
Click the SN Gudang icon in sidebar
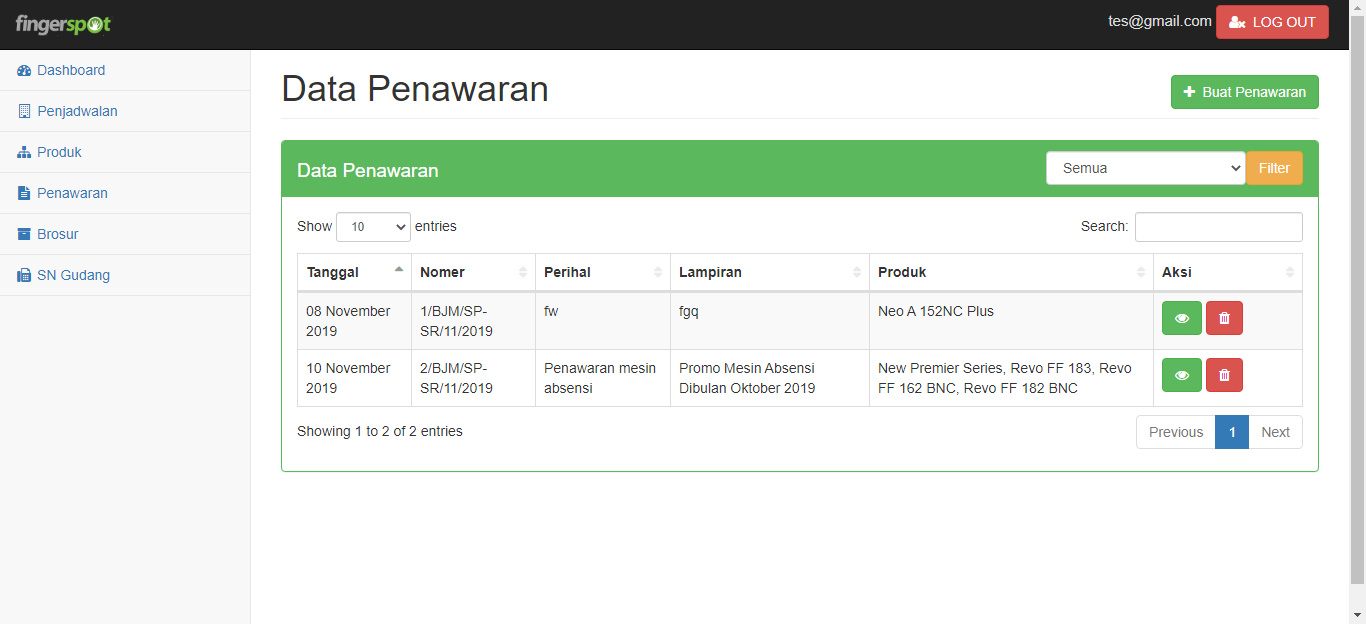(24, 276)
